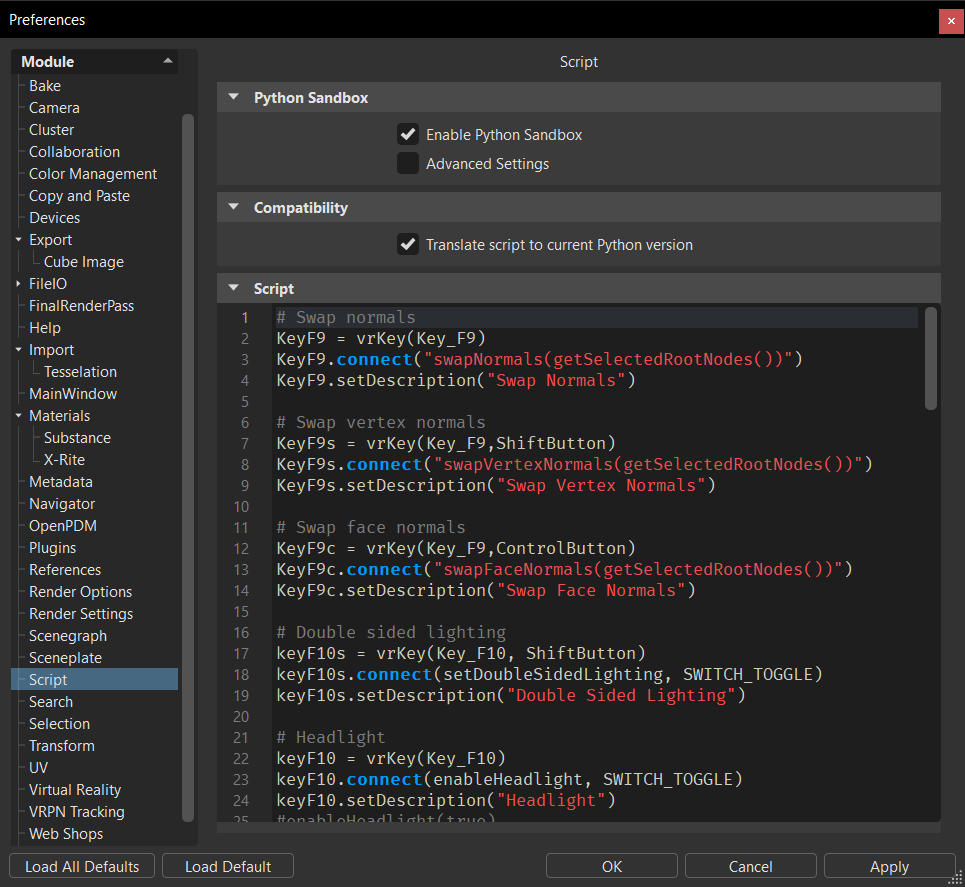
Task: Click the Load All Defaults button
Action: [81, 866]
